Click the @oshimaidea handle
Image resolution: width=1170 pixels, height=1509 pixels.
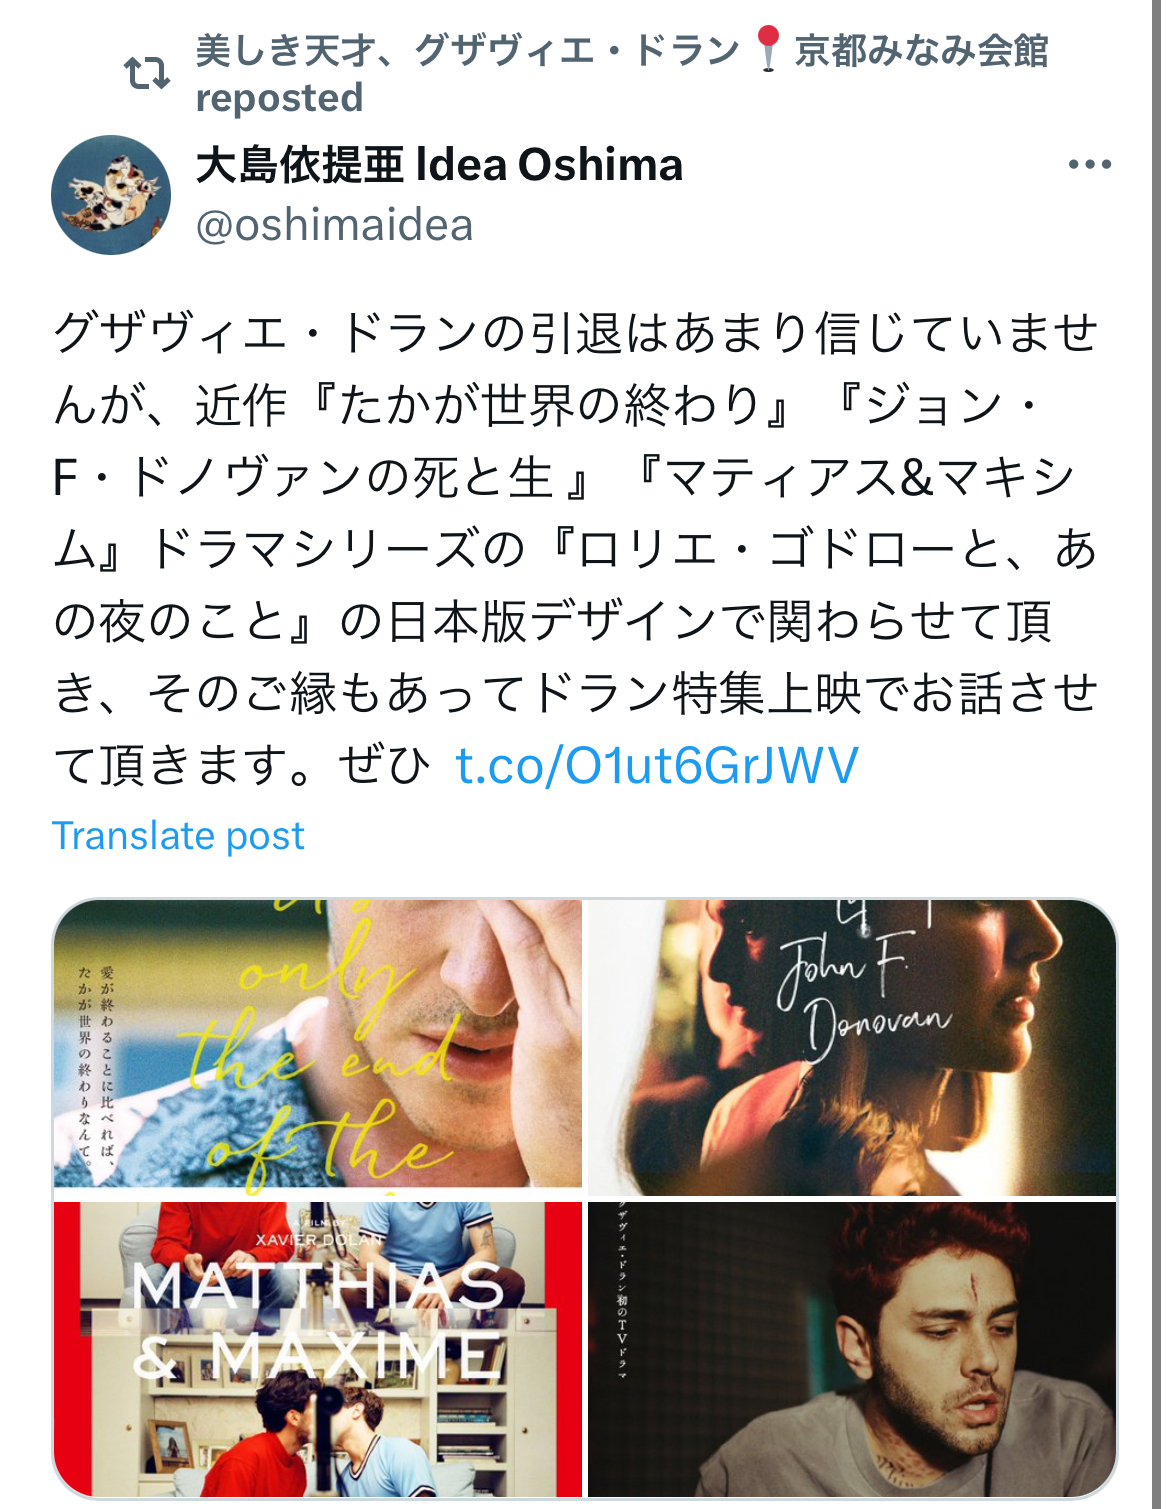pyautogui.click(x=334, y=225)
